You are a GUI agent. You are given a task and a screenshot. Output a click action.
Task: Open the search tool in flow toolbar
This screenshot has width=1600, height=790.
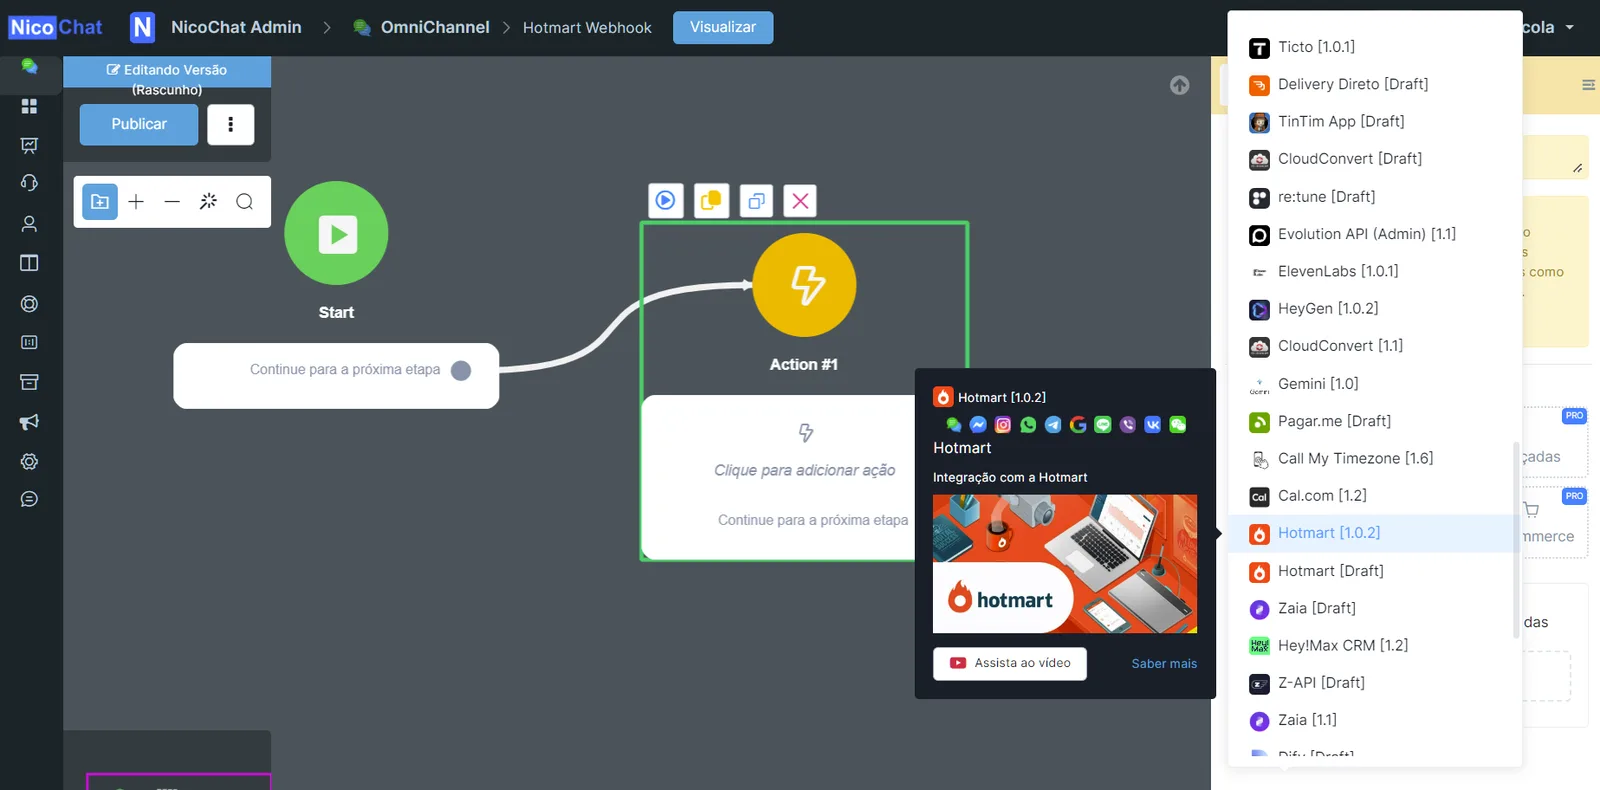pos(244,202)
